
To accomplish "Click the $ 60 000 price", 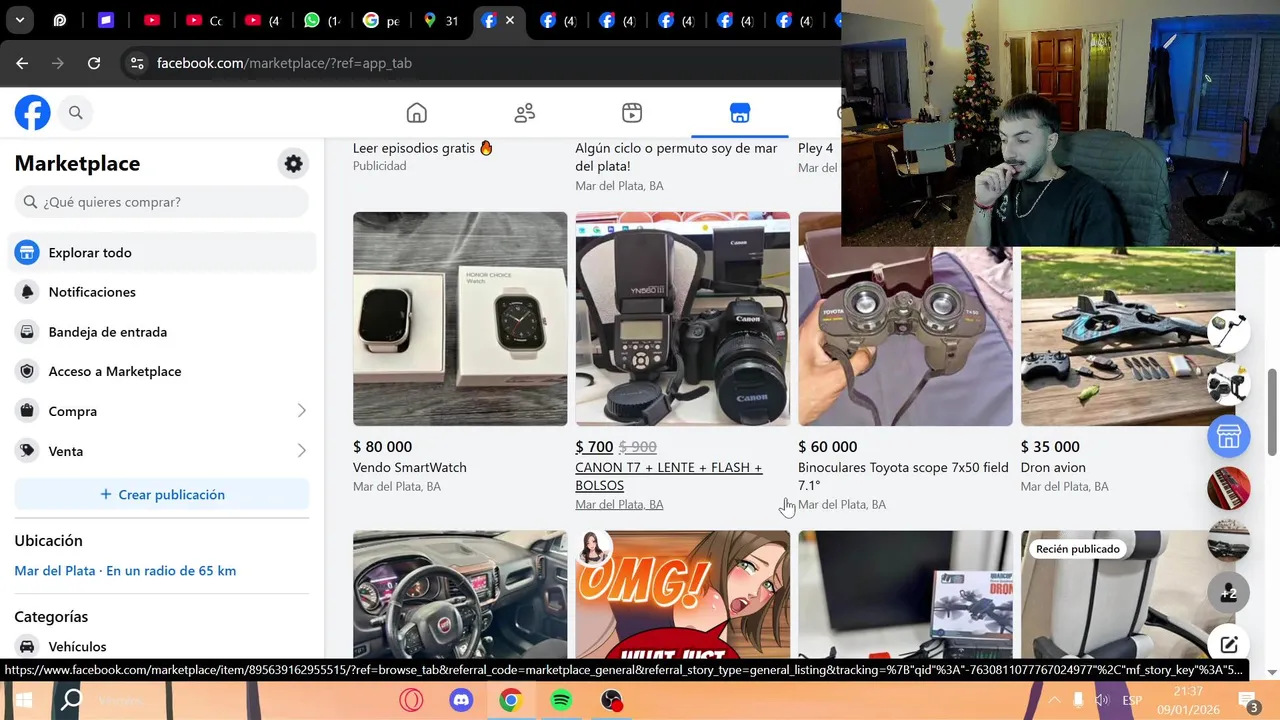I will [x=827, y=447].
